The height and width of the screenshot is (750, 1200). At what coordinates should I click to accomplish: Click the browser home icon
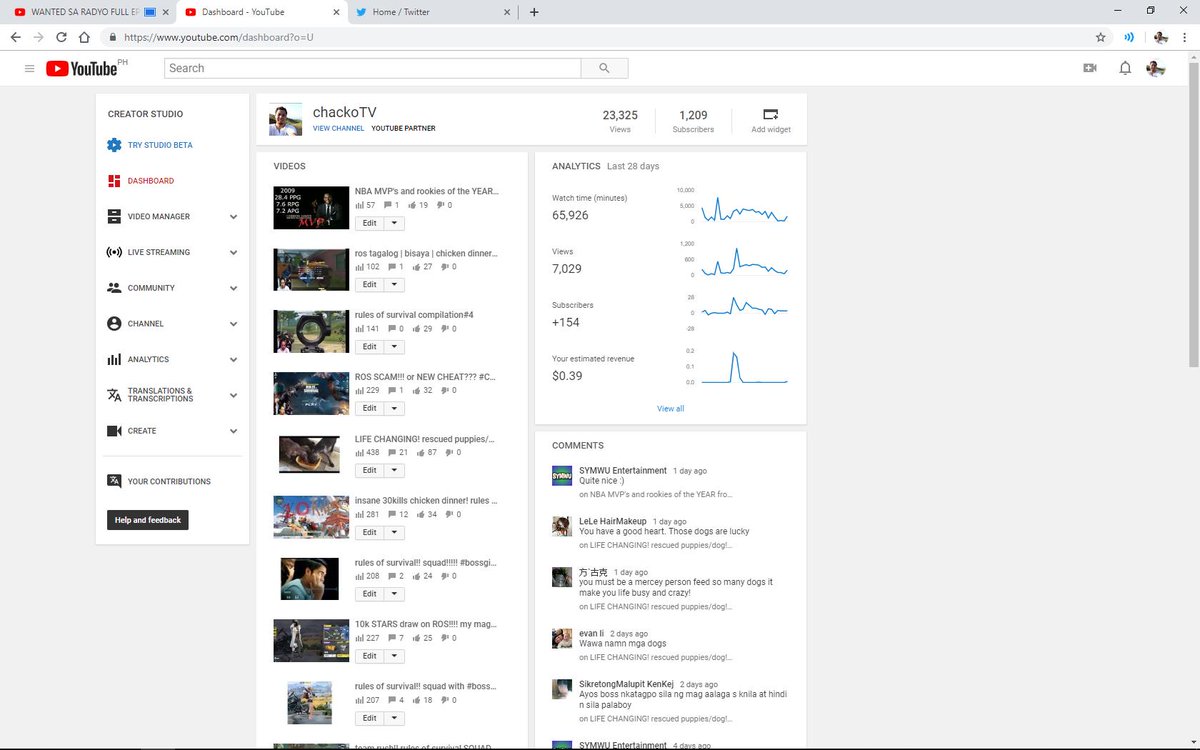pos(83,37)
